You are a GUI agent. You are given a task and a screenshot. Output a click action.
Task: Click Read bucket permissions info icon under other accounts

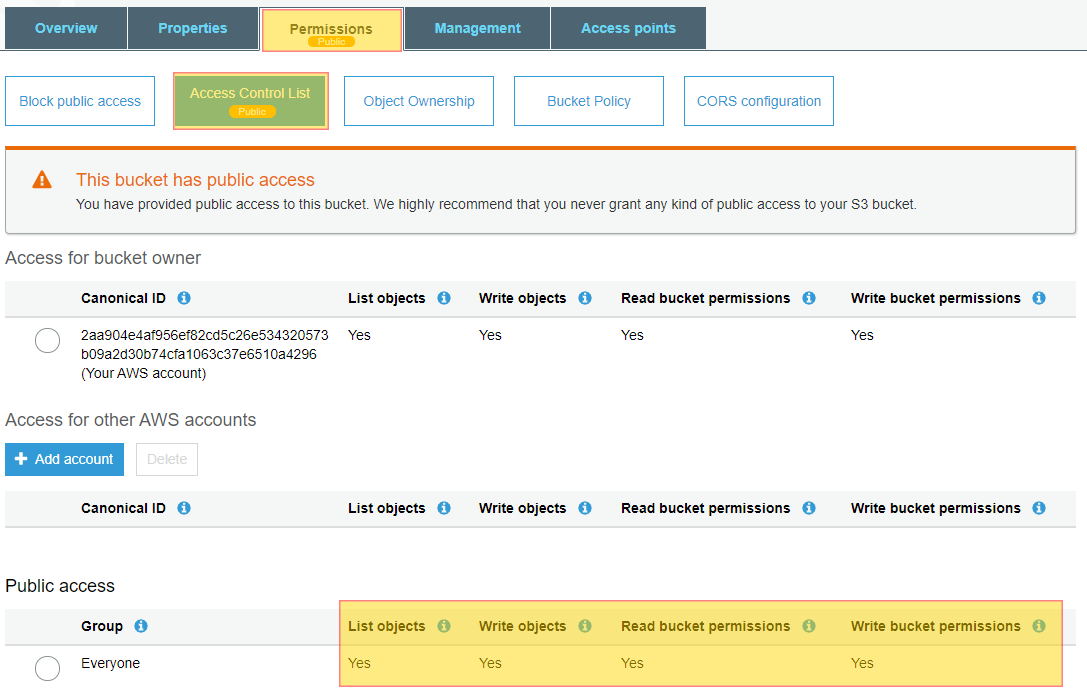(809, 508)
